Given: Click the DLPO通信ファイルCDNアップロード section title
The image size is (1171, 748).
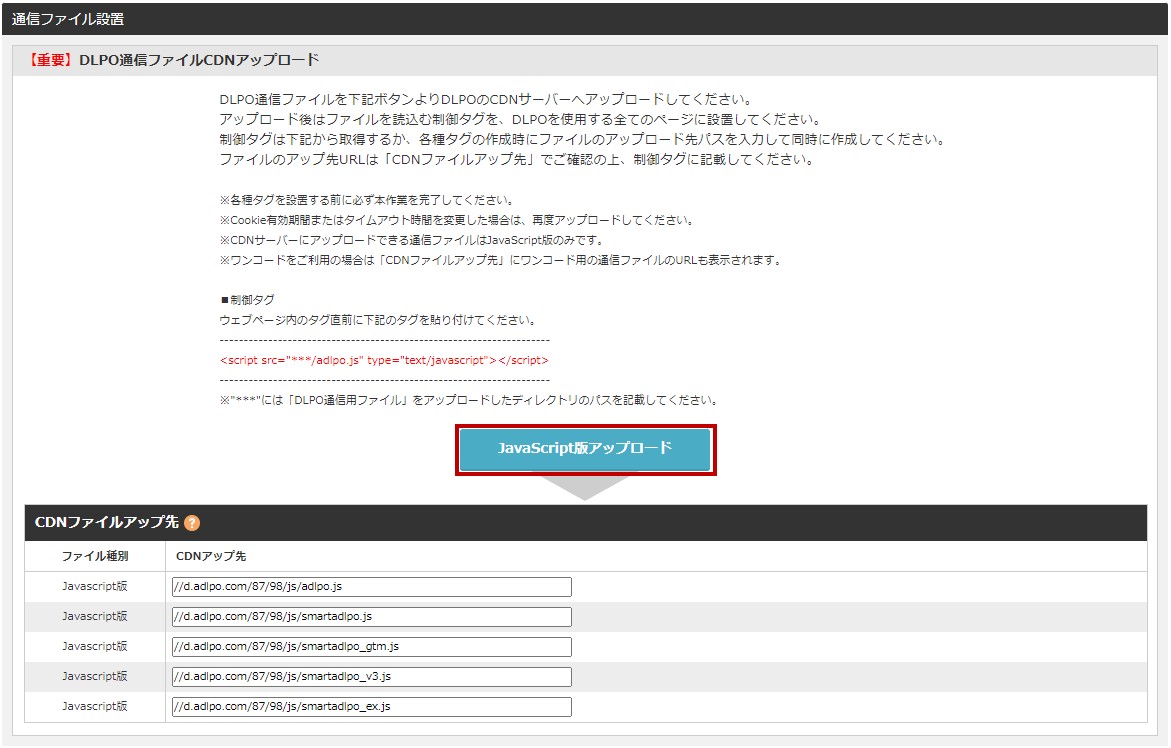Looking at the screenshot, I should pyautogui.click(x=173, y=60).
